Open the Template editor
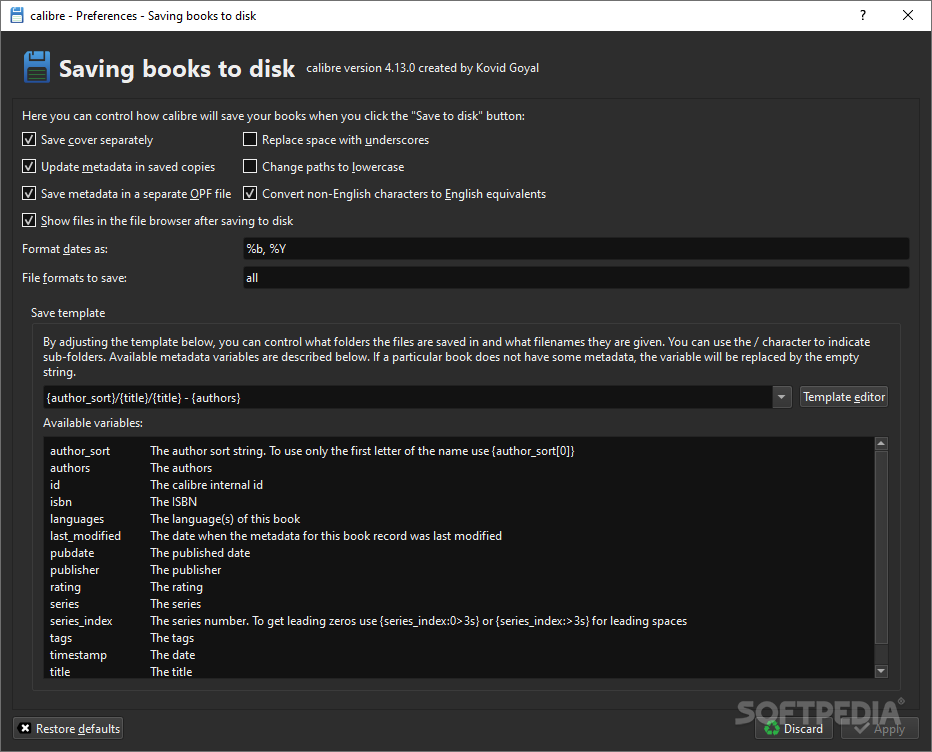932x752 pixels. tap(843, 397)
